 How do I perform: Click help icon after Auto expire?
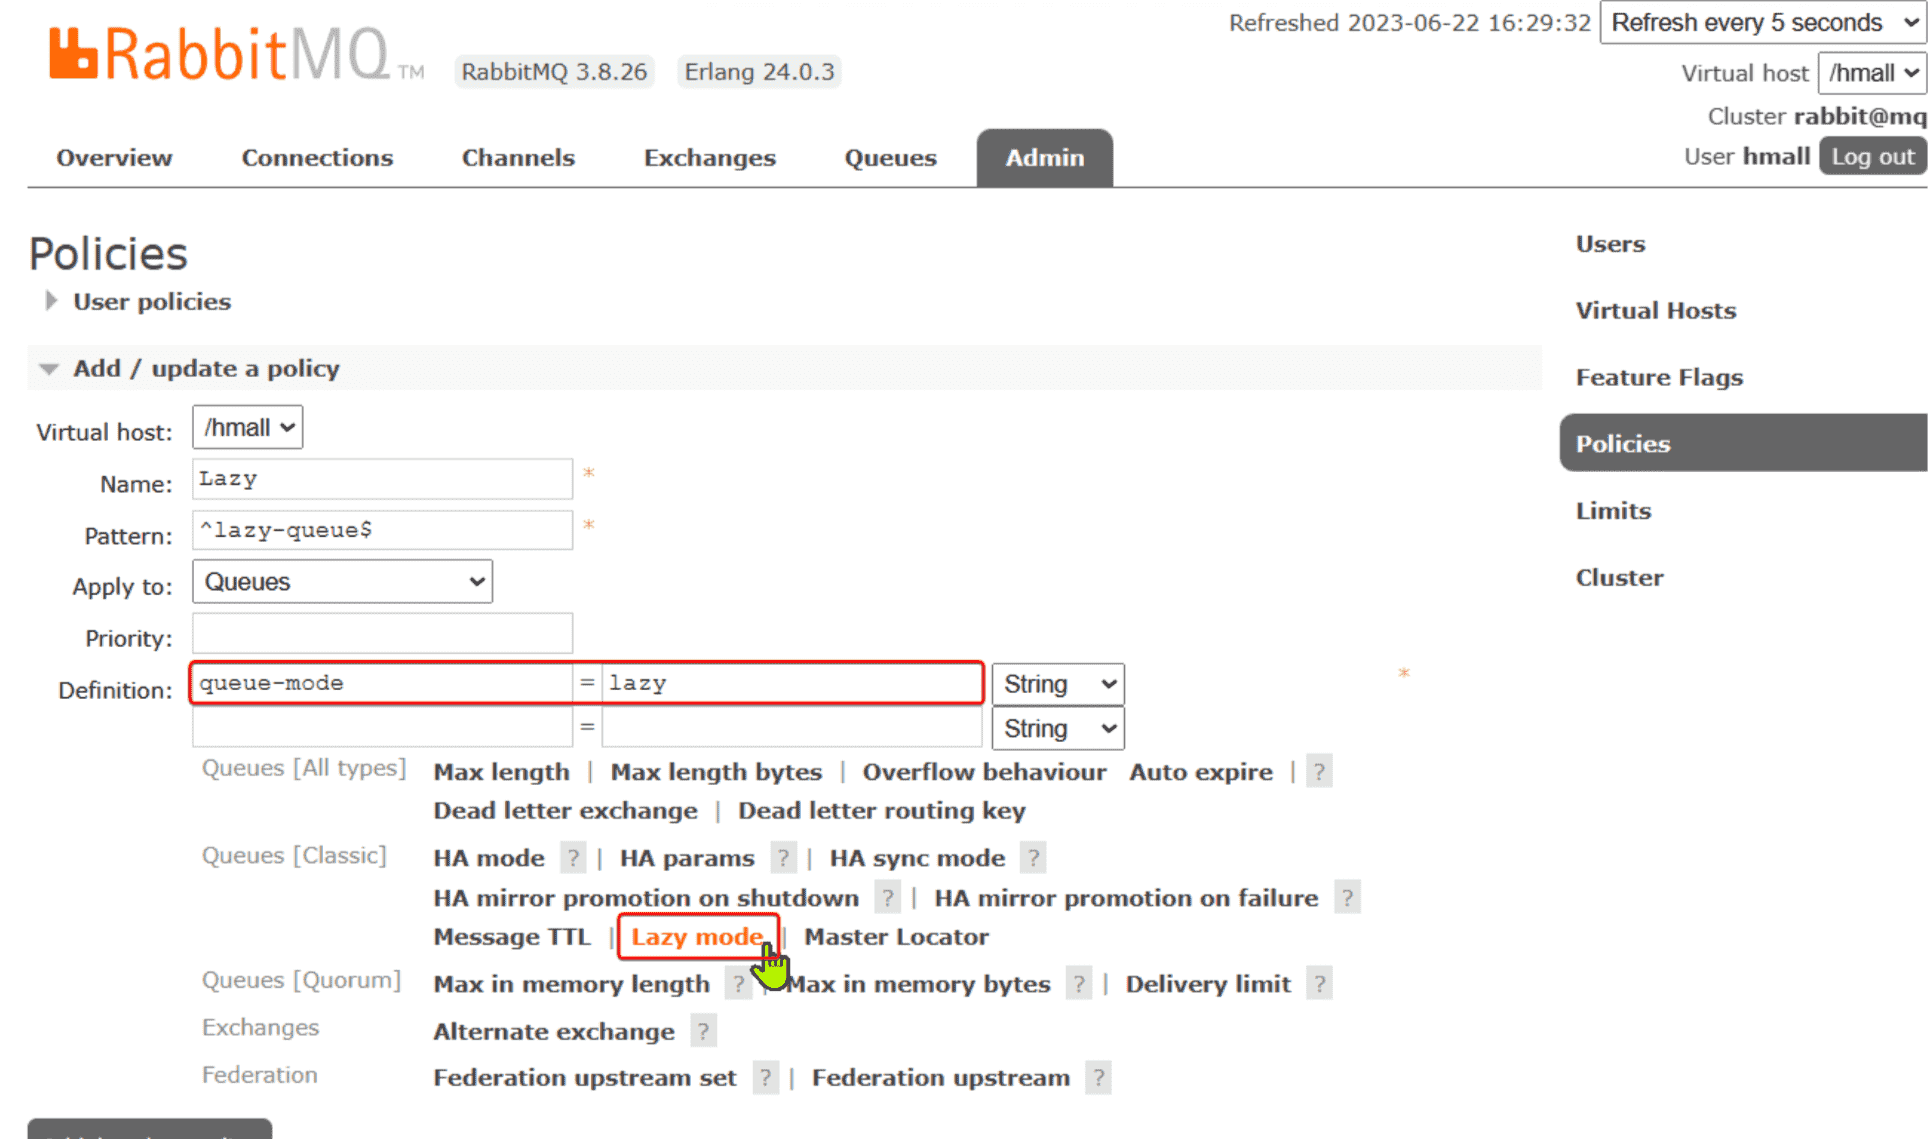point(1319,772)
